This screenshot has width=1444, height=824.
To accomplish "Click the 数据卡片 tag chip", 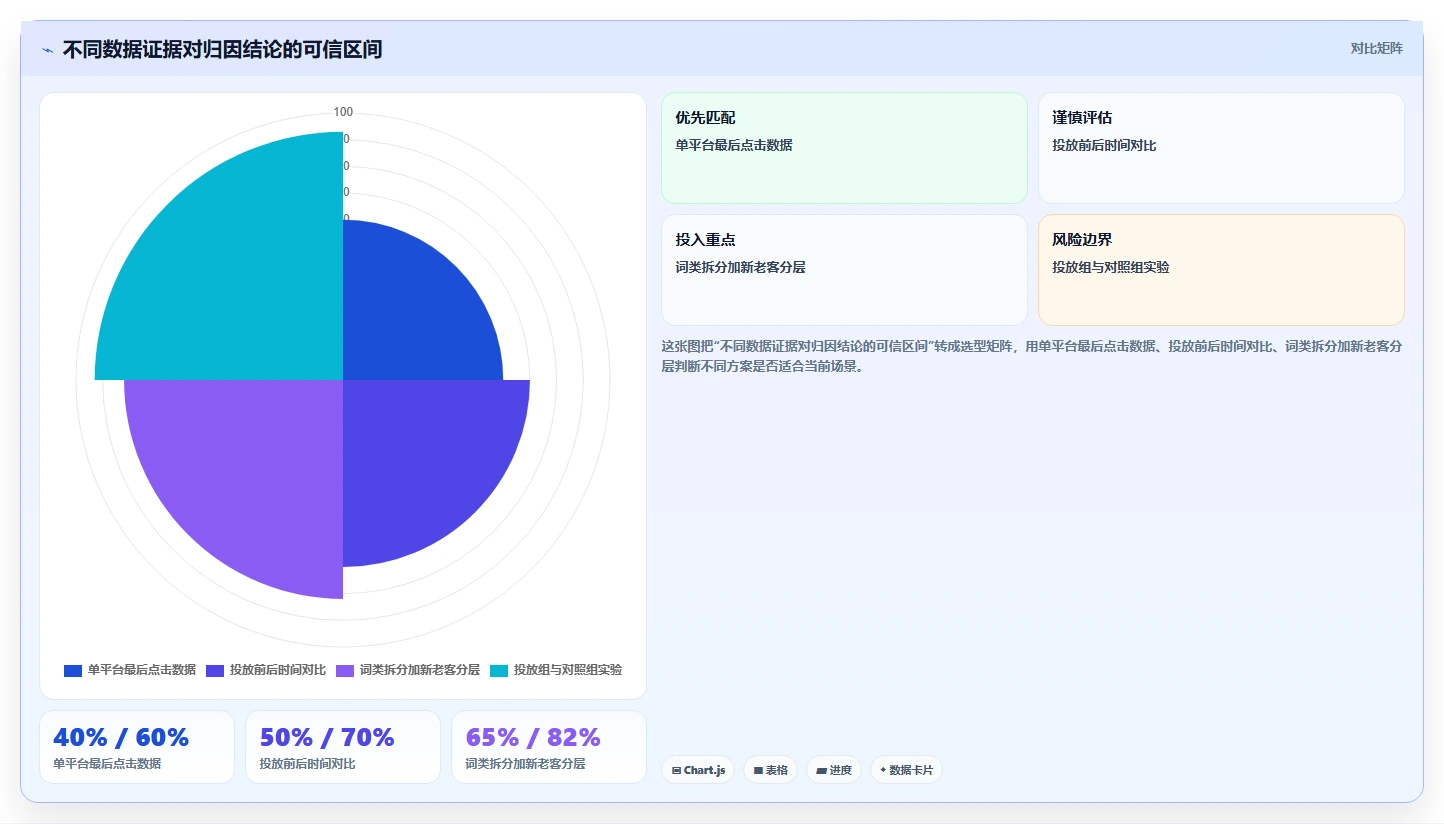I will click(906, 770).
